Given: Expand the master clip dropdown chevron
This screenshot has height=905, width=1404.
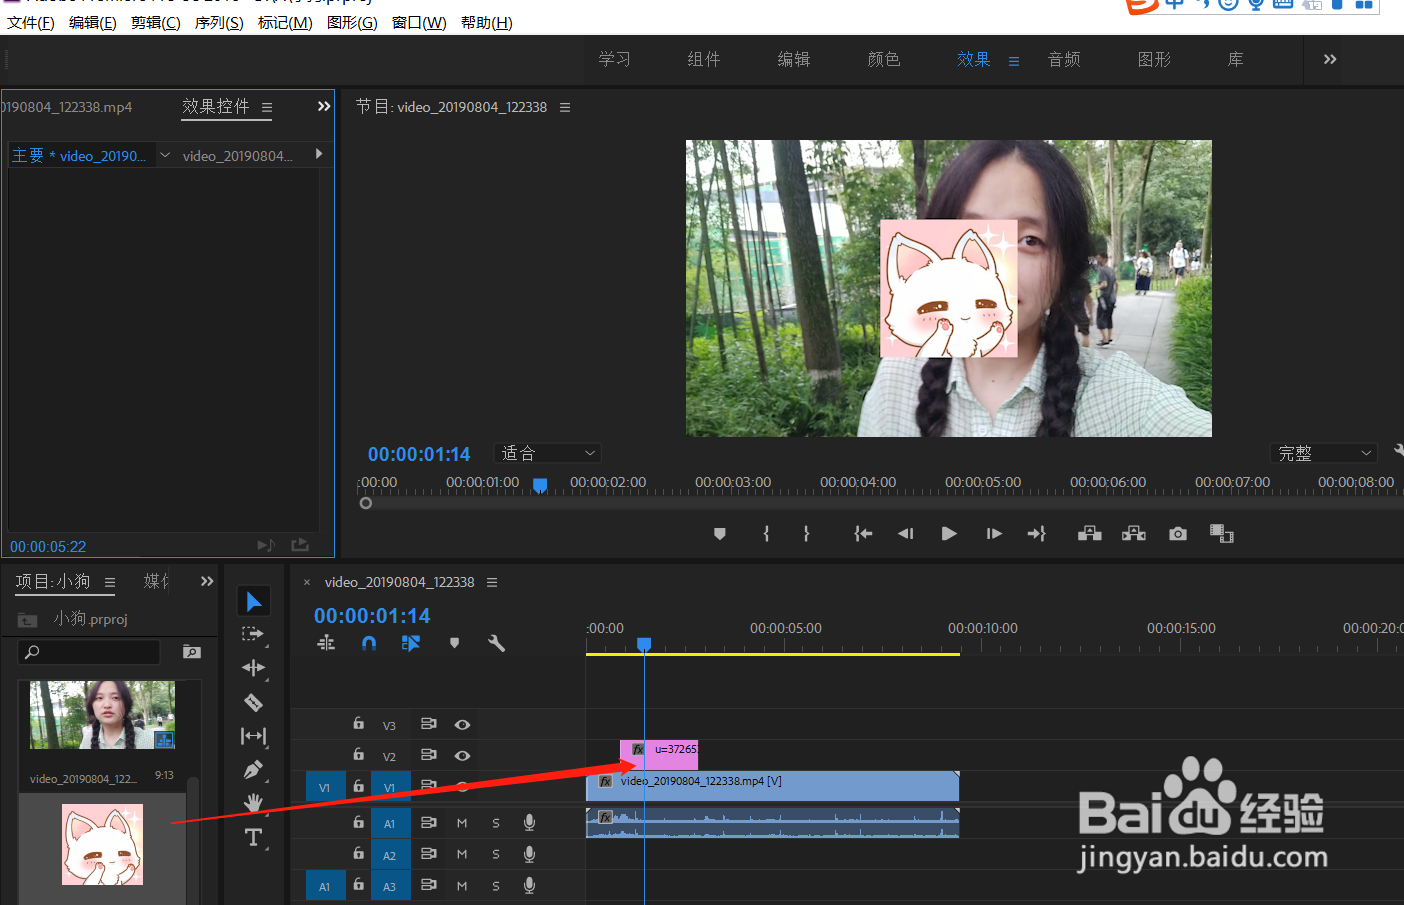Looking at the screenshot, I should coord(165,155).
